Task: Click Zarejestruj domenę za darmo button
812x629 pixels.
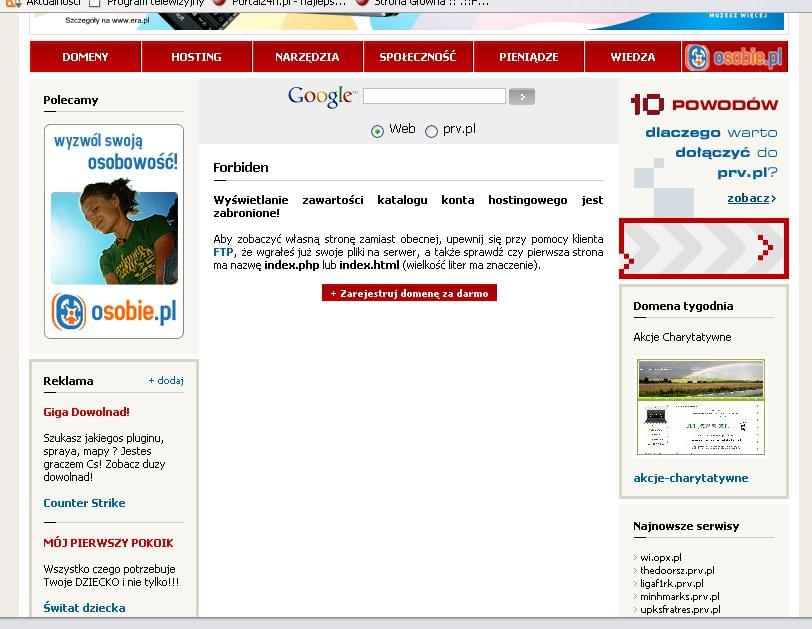Action: coord(409,292)
